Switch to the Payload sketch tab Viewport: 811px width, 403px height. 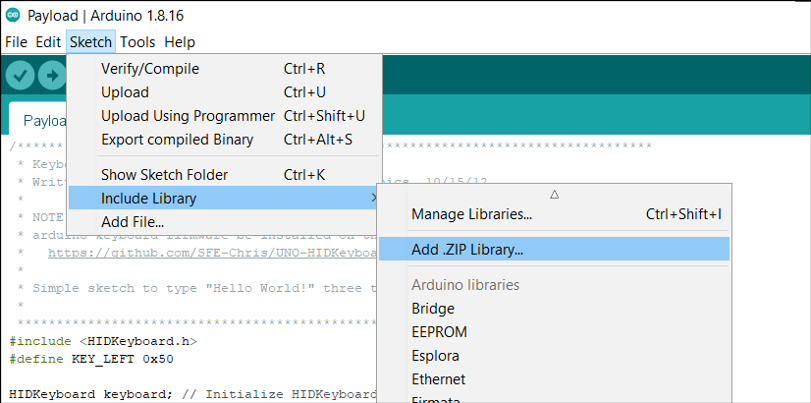pyautogui.click(x=39, y=119)
